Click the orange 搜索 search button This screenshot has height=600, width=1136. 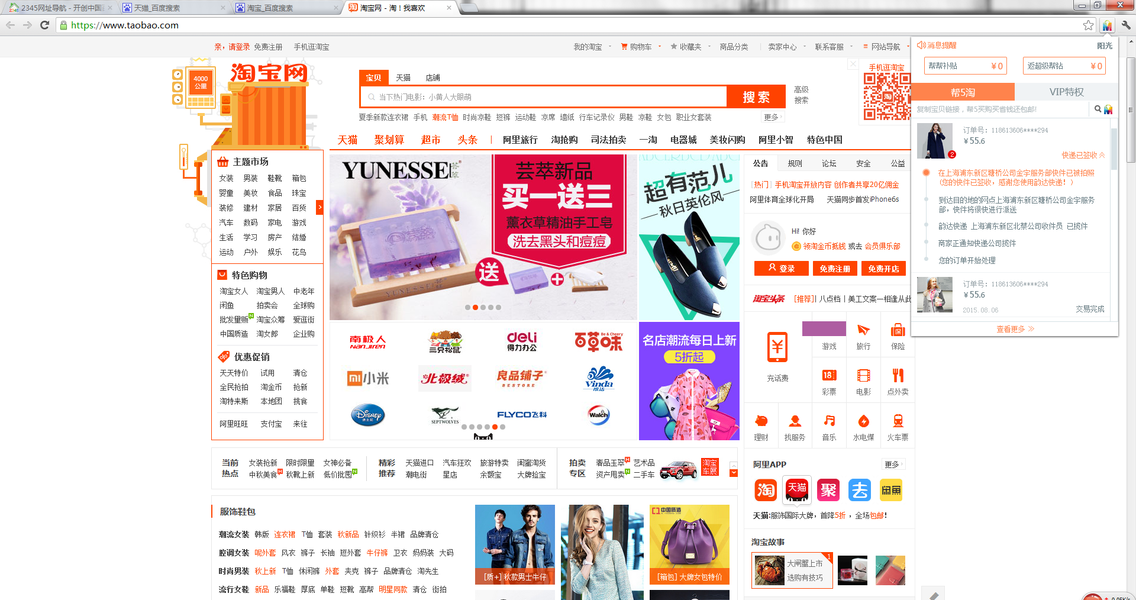click(x=756, y=97)
